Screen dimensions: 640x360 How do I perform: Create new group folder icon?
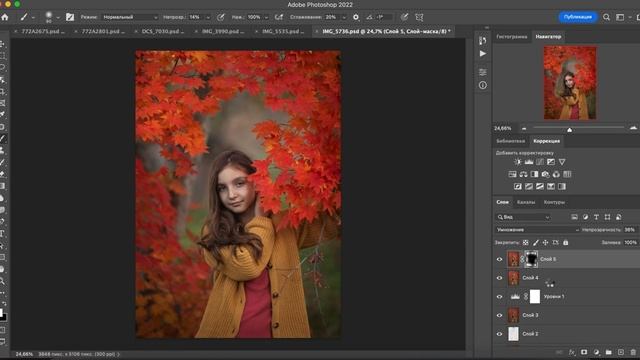point(609,352)
